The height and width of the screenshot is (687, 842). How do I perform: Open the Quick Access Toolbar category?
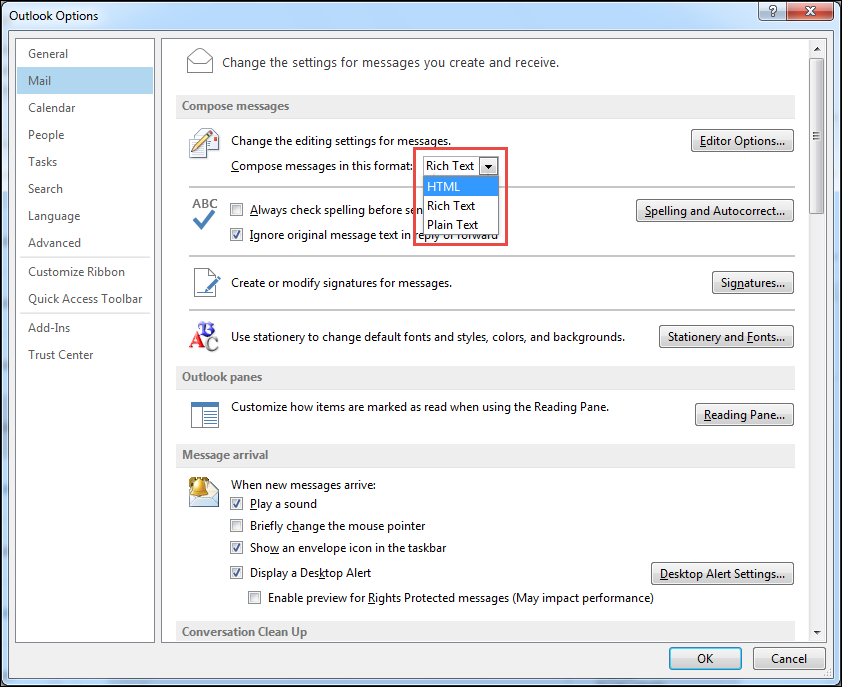click(85, 299)
